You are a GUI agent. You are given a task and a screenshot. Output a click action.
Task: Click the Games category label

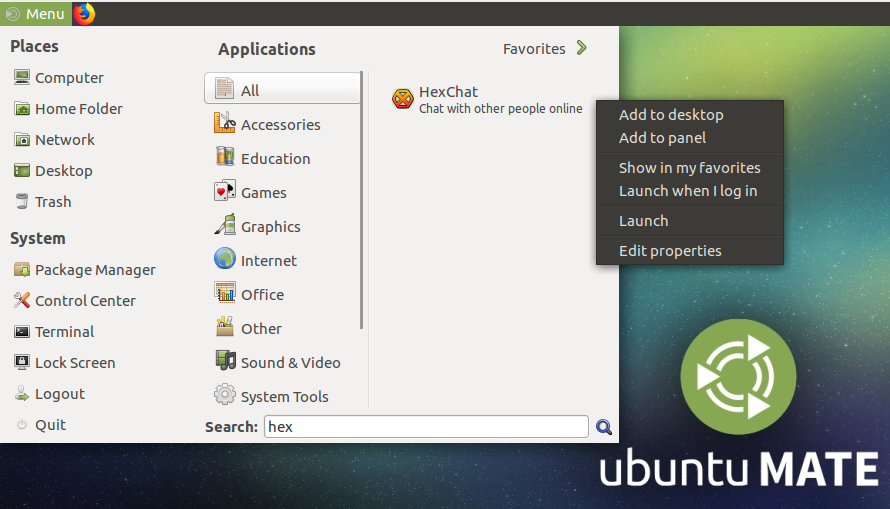click(x=263, y=193)
